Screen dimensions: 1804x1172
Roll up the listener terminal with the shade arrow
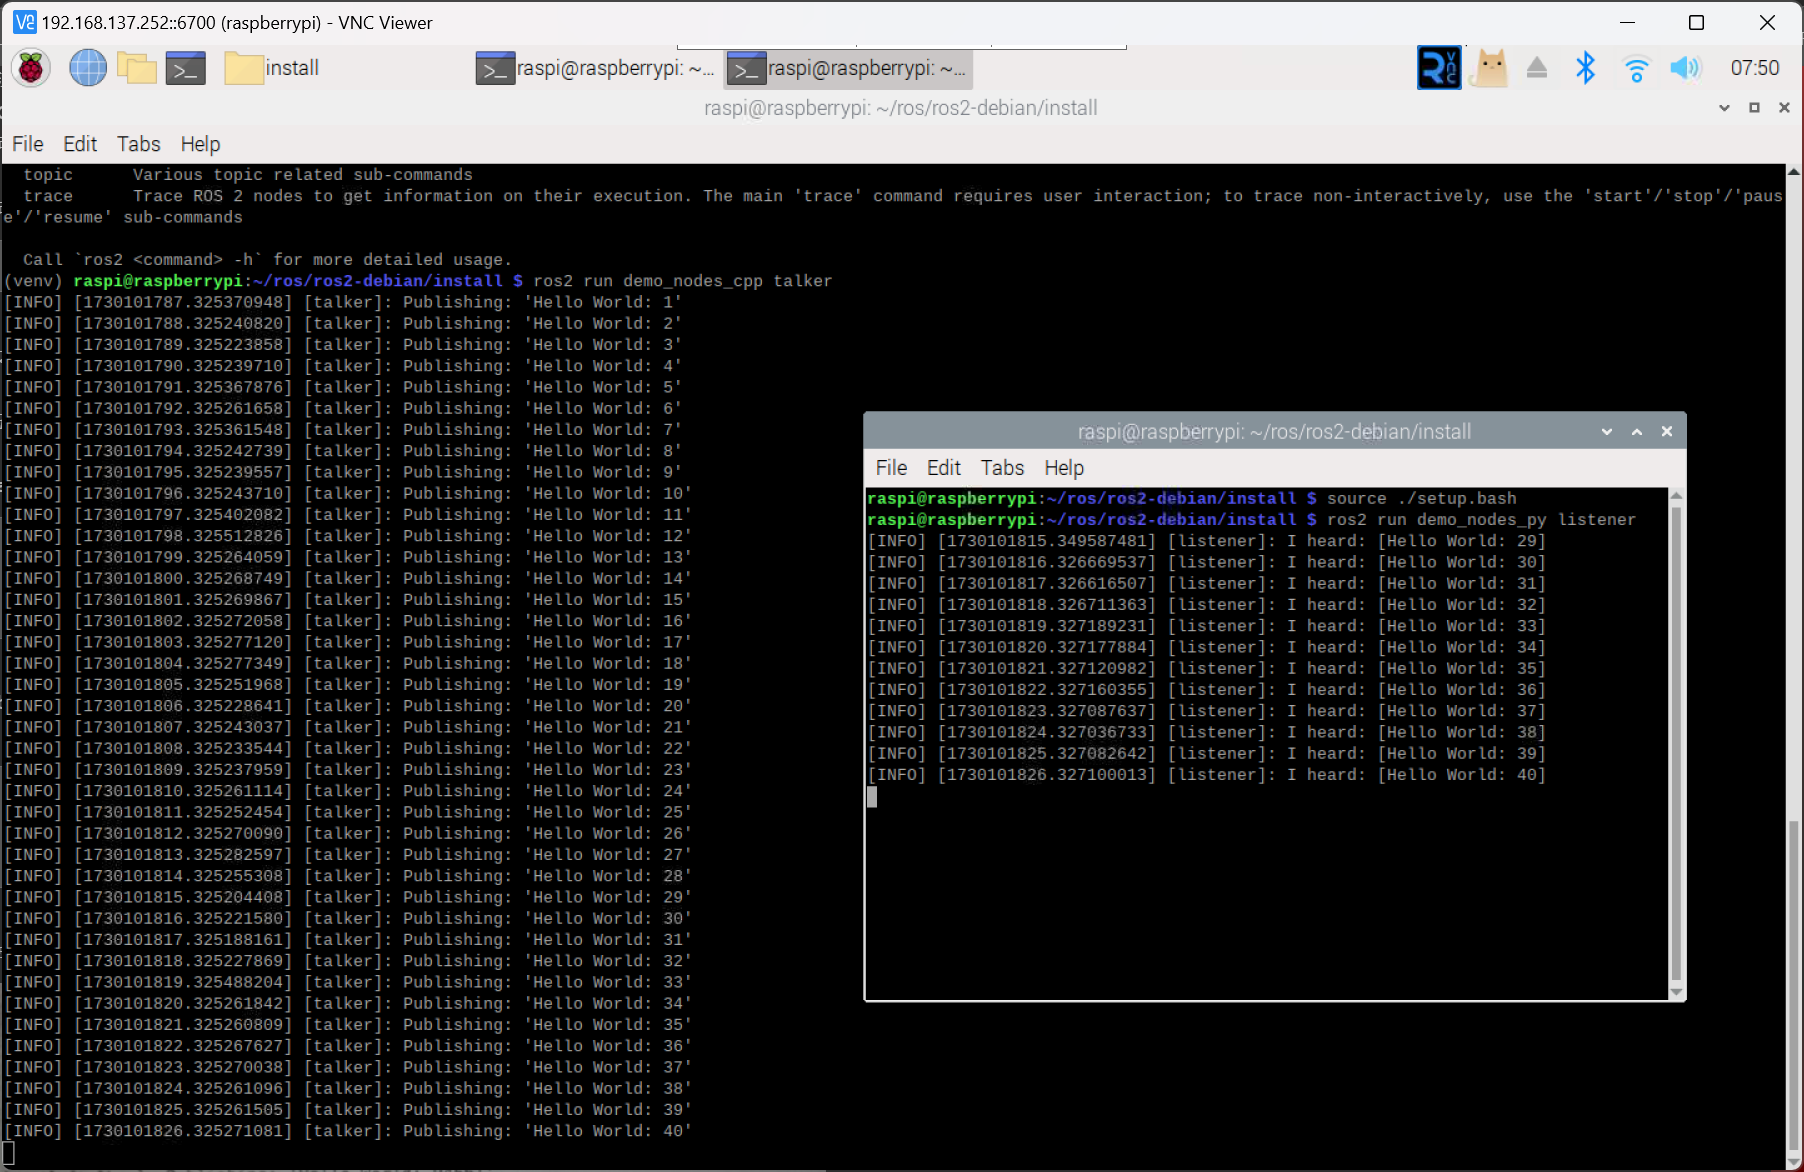[x=1637, y=431]
